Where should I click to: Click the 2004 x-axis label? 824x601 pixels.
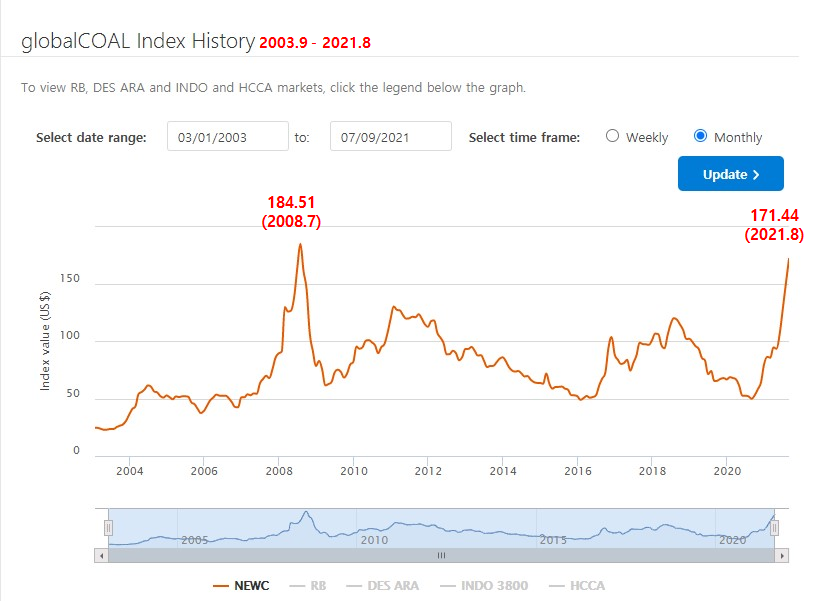coord(129,471)
